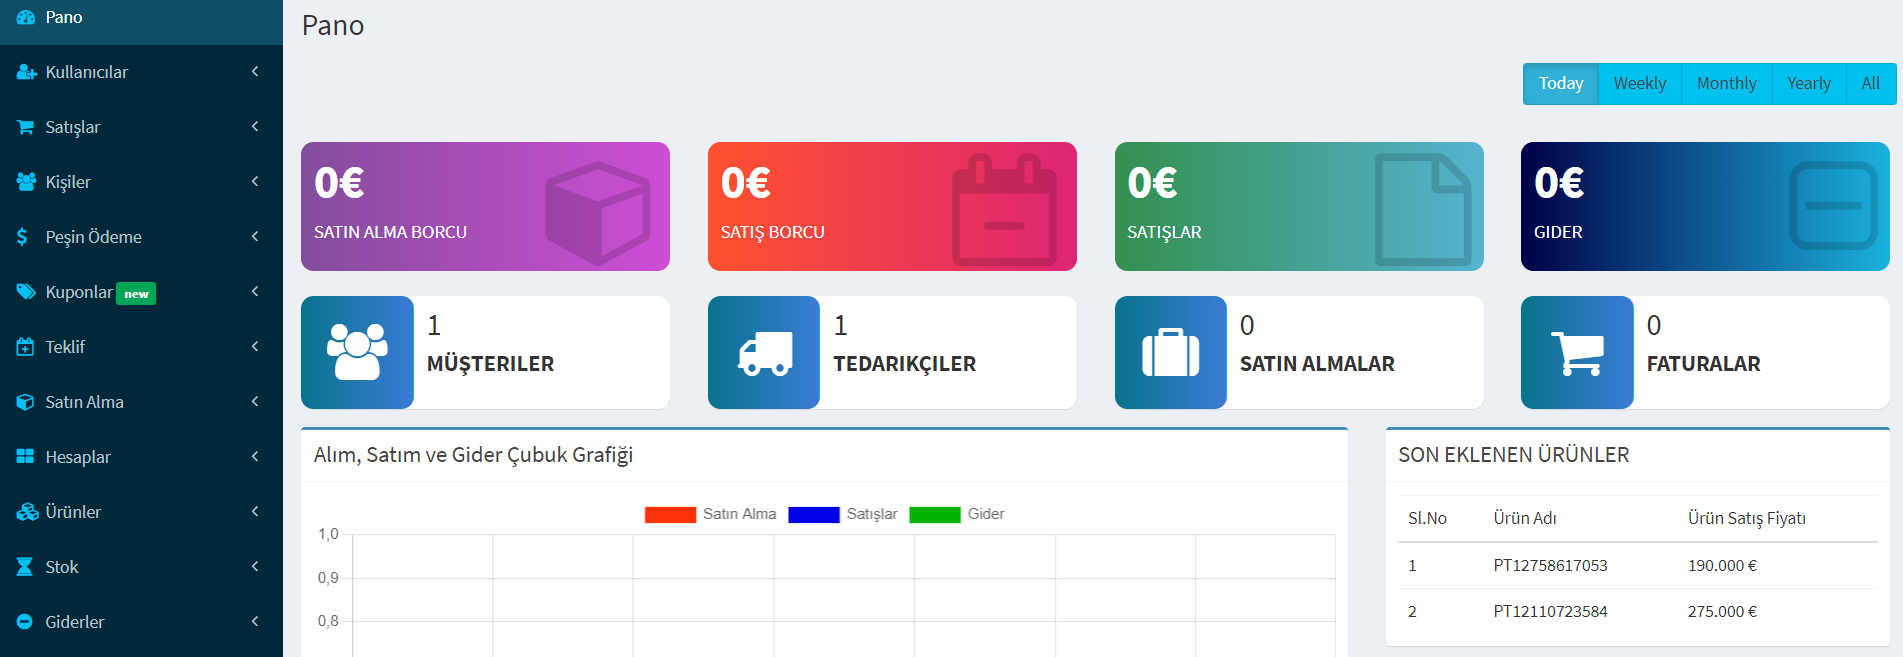Expand the Ürünler sidebar submenu arrow

tap(255, 511)
